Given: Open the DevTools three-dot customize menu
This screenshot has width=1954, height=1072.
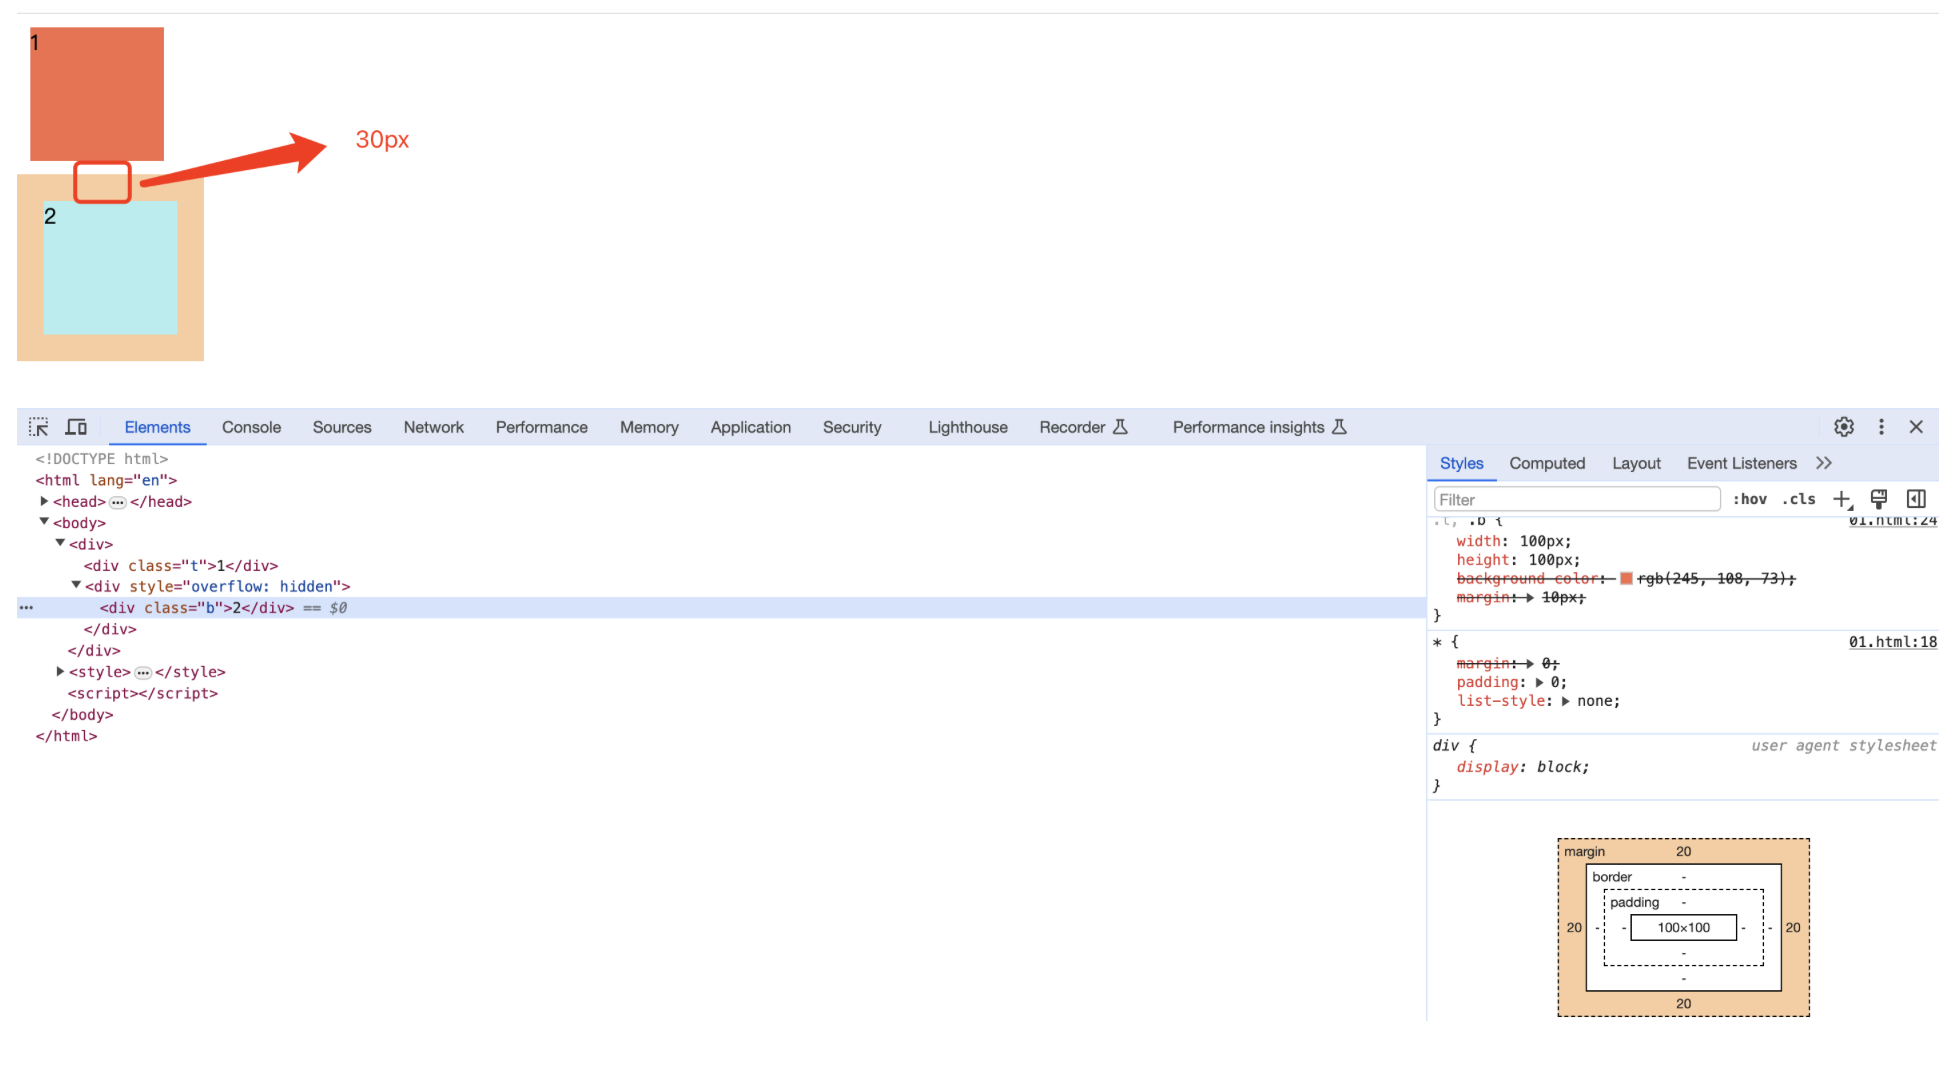Looking at the screenshot, I should tap(1881, 427).
